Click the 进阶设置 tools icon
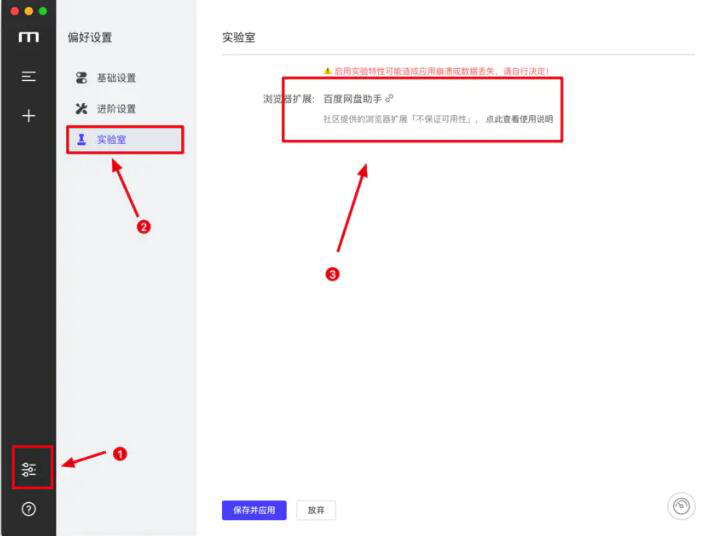This screenshot has width=718, height=536. click(82, 108)
